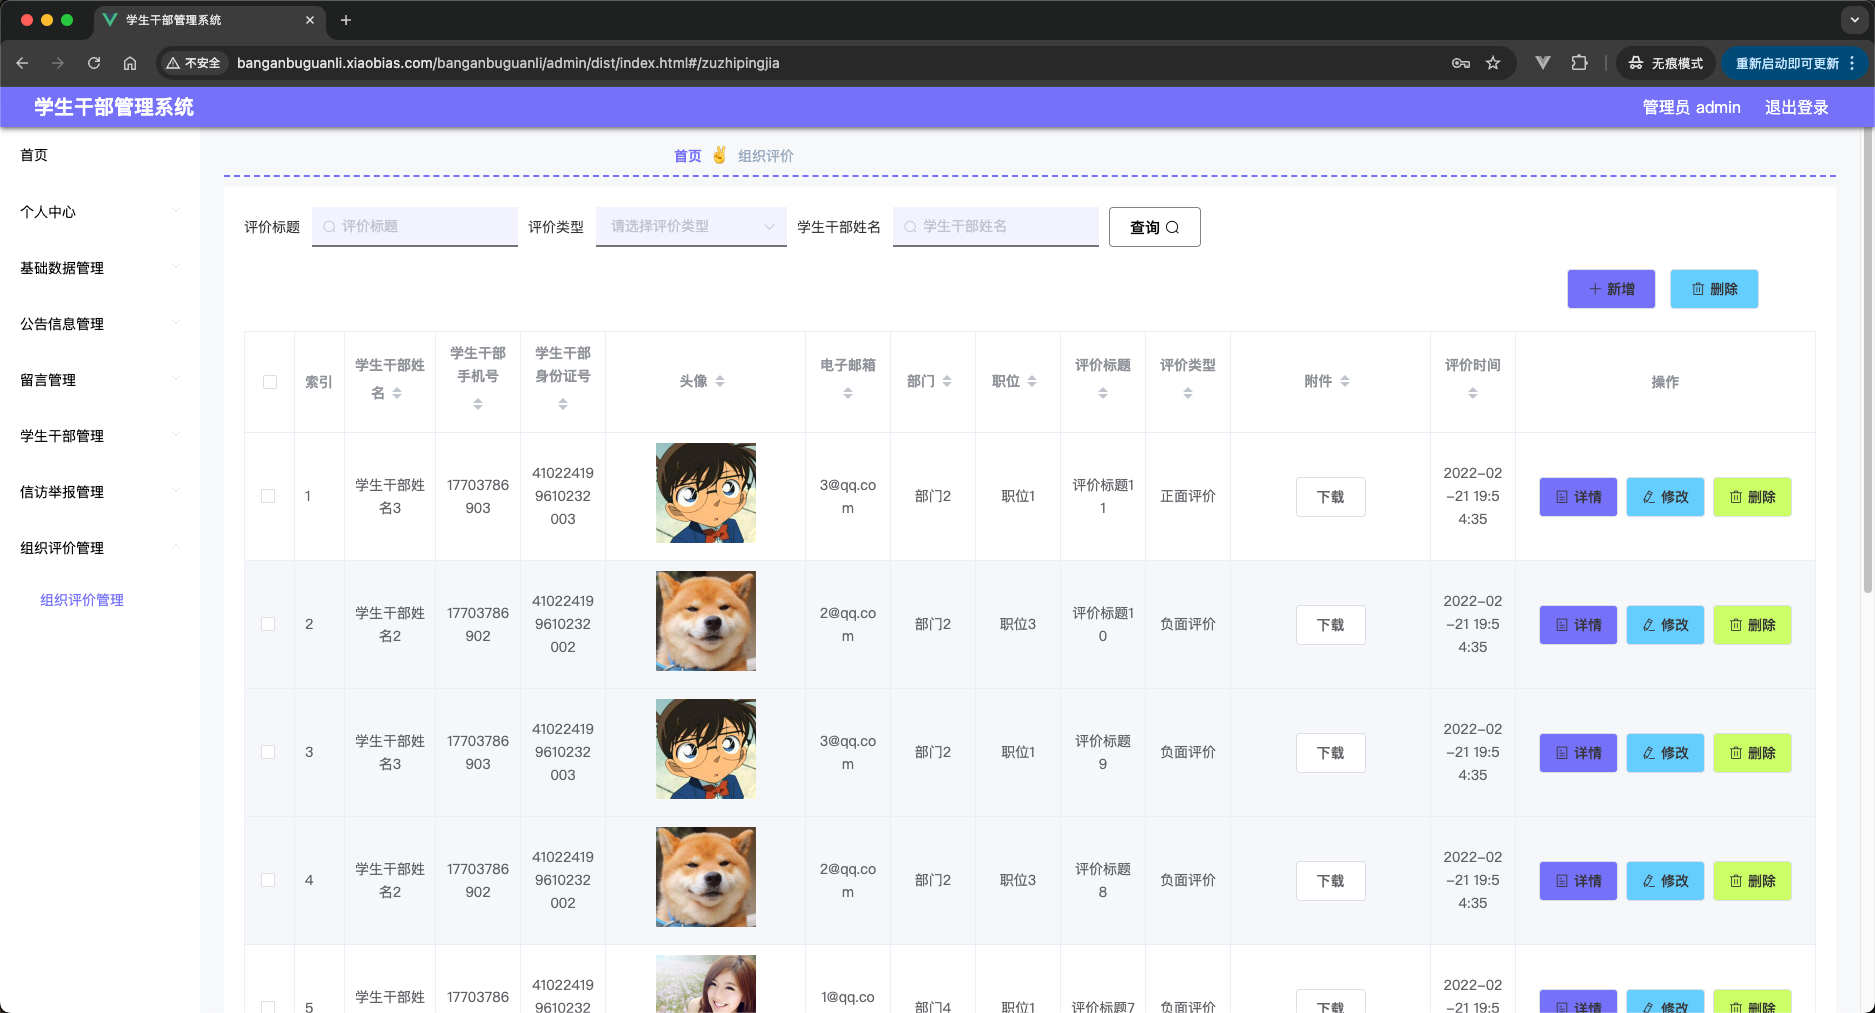Download attachment in row 4
The height and width of the screenshot is (1013, 1875).
pos(1330,881)
